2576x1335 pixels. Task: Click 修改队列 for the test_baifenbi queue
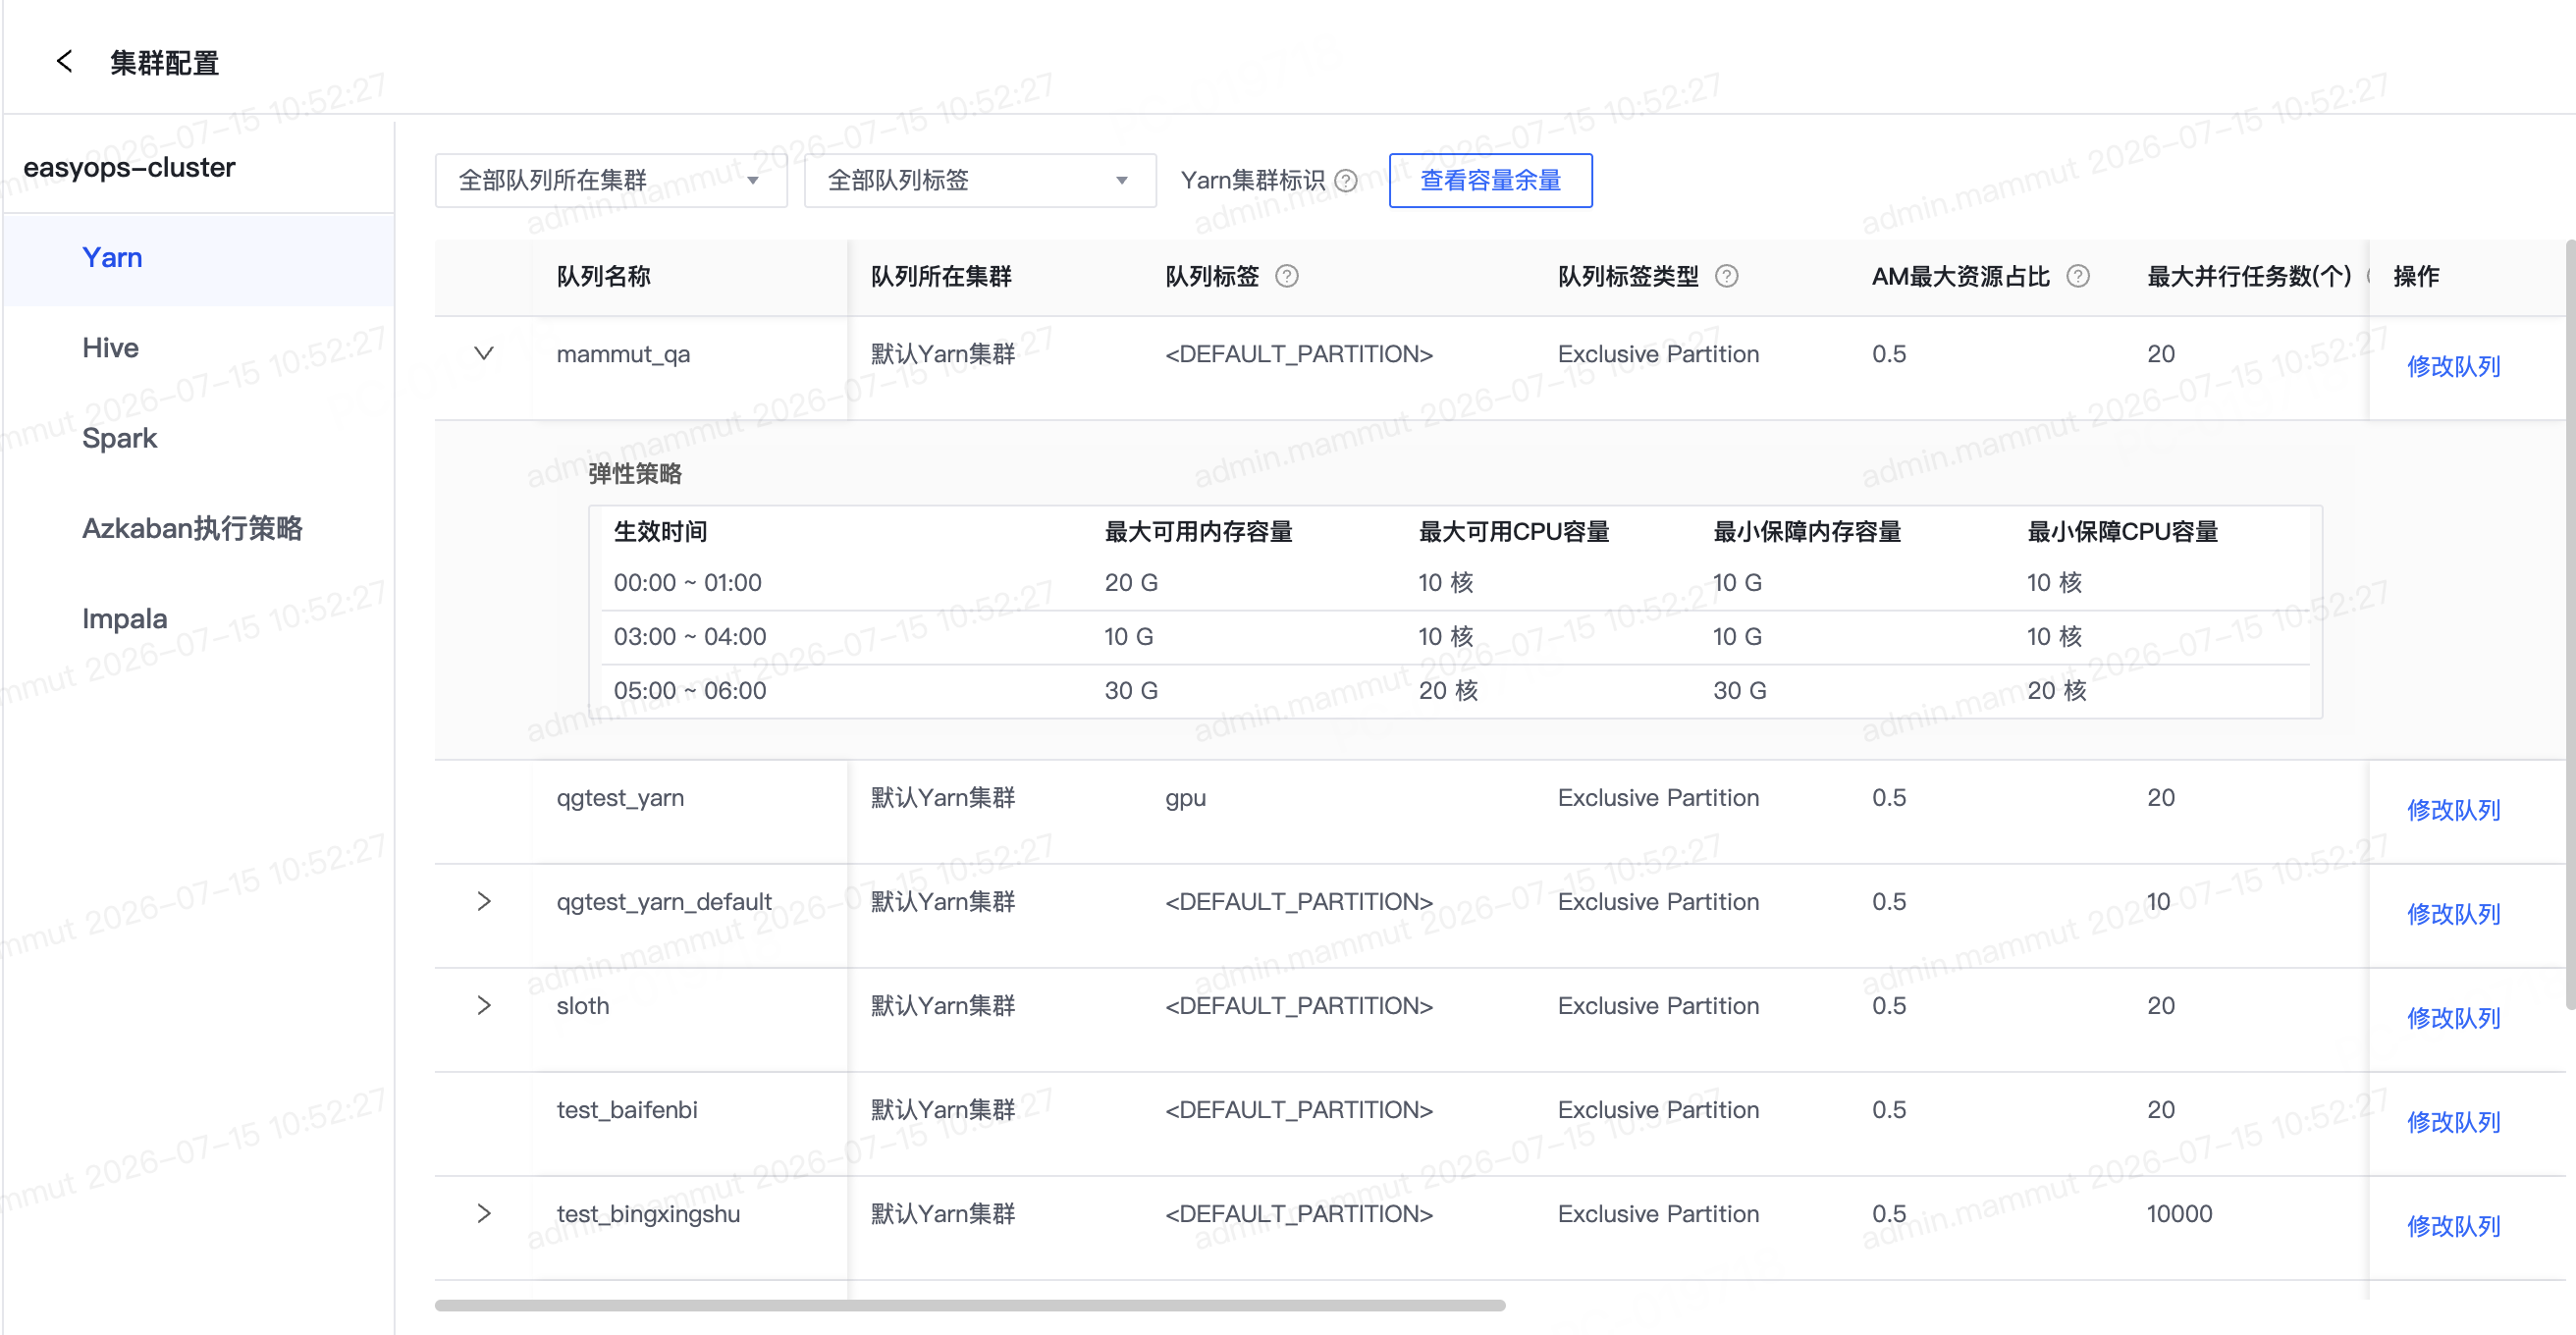click(2453, 1122)
